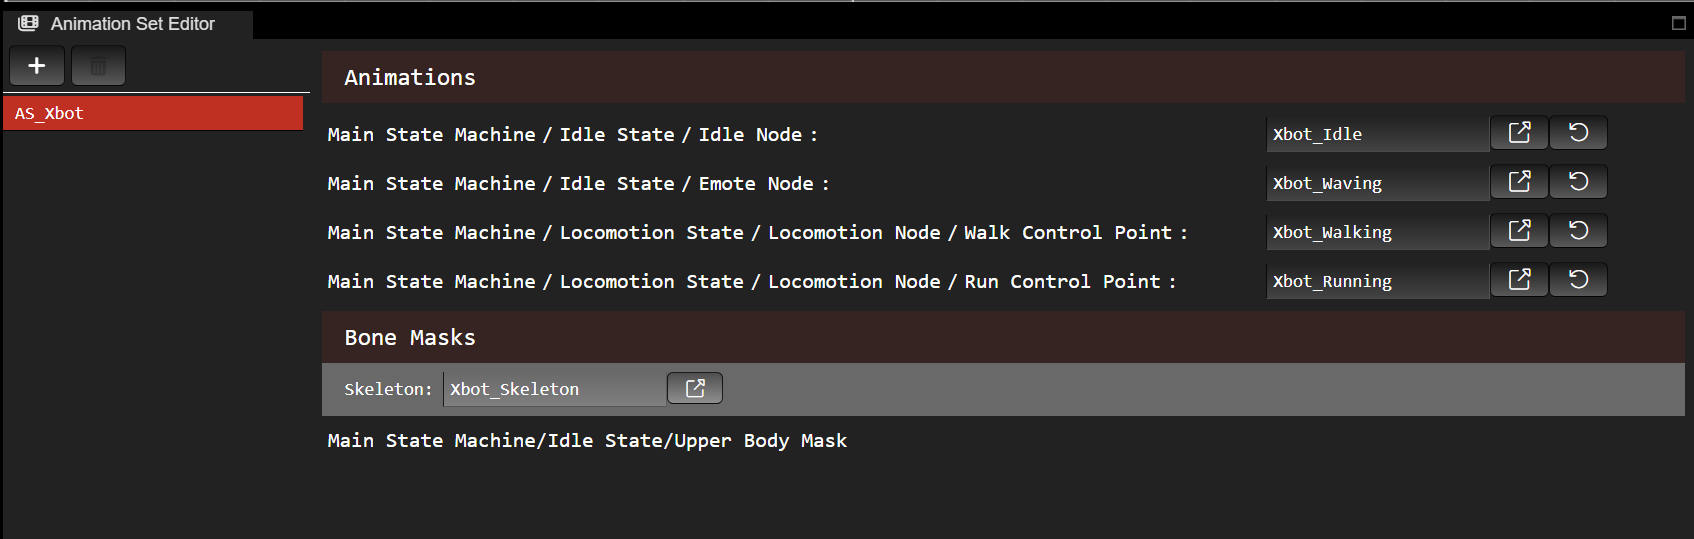
Task: Reset the Emote Node animation
Action: click(x=1578, y=182)
